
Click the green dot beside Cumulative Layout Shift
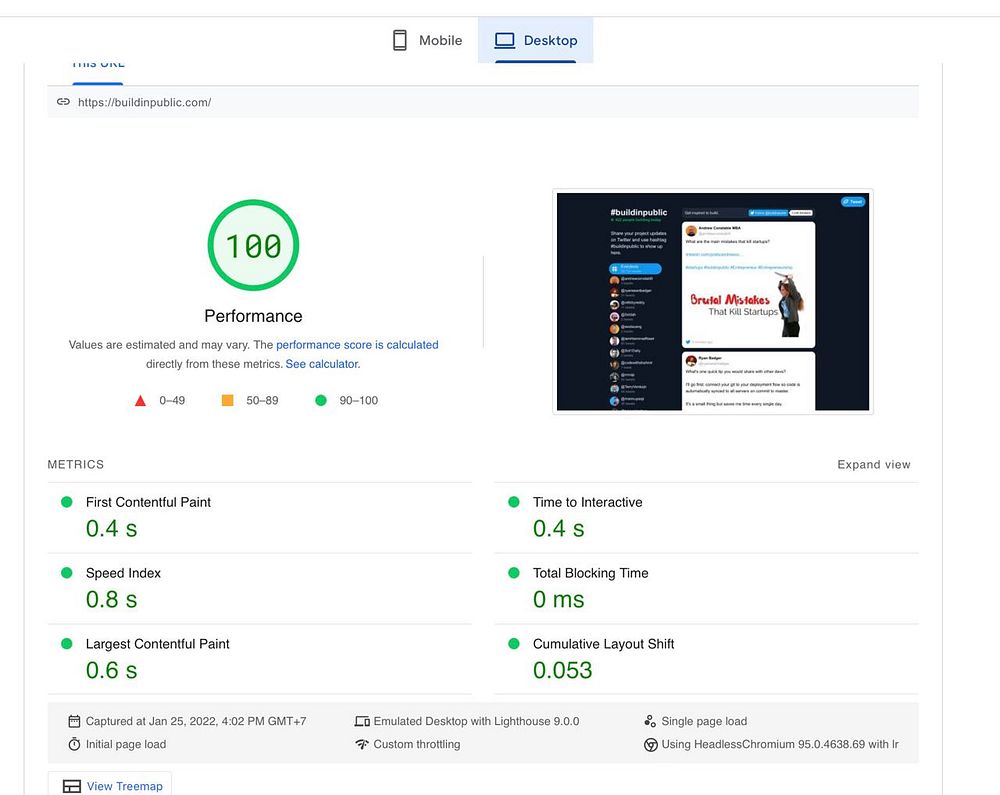pos(513,643)
